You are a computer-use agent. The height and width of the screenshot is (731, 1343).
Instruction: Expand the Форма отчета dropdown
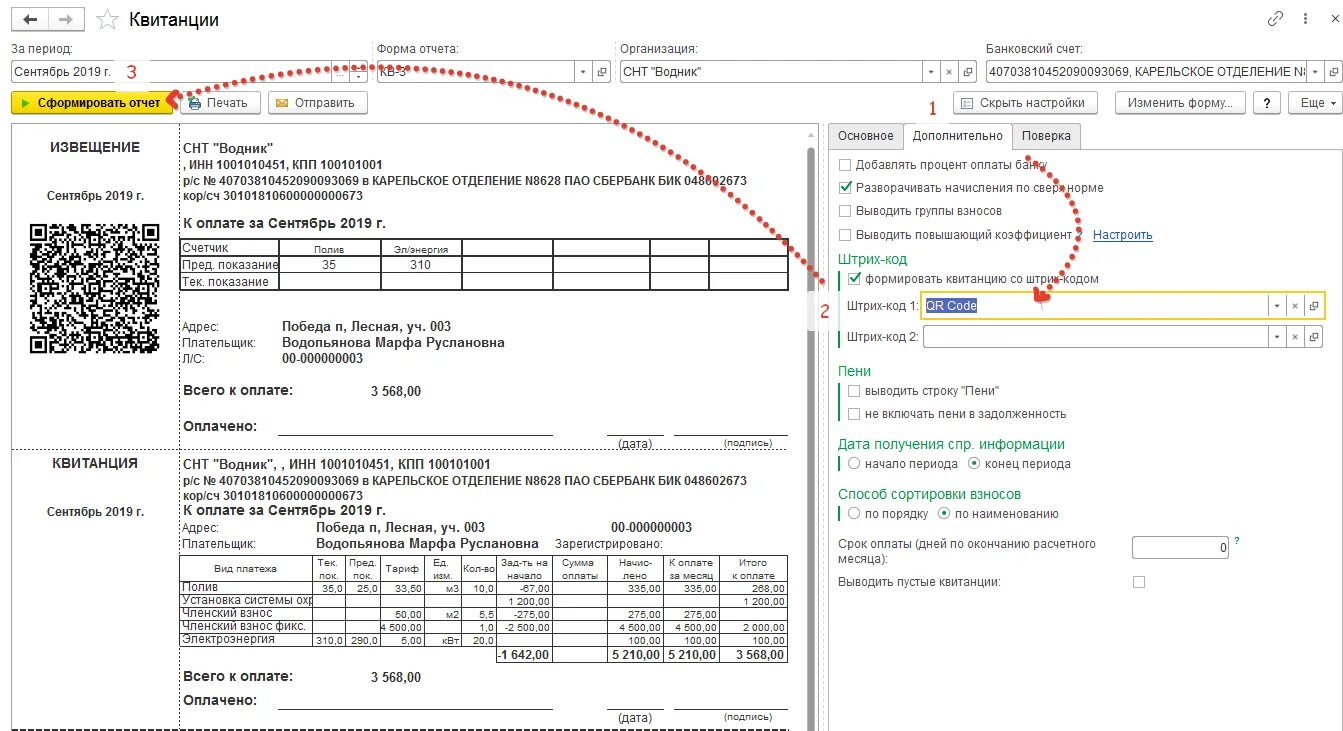coord(584,72)
